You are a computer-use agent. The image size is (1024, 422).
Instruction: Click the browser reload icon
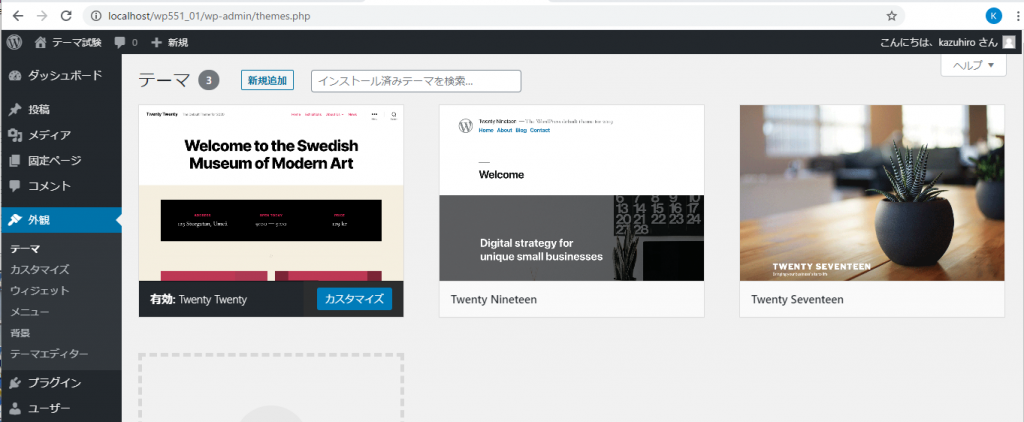tap(65, 15)
